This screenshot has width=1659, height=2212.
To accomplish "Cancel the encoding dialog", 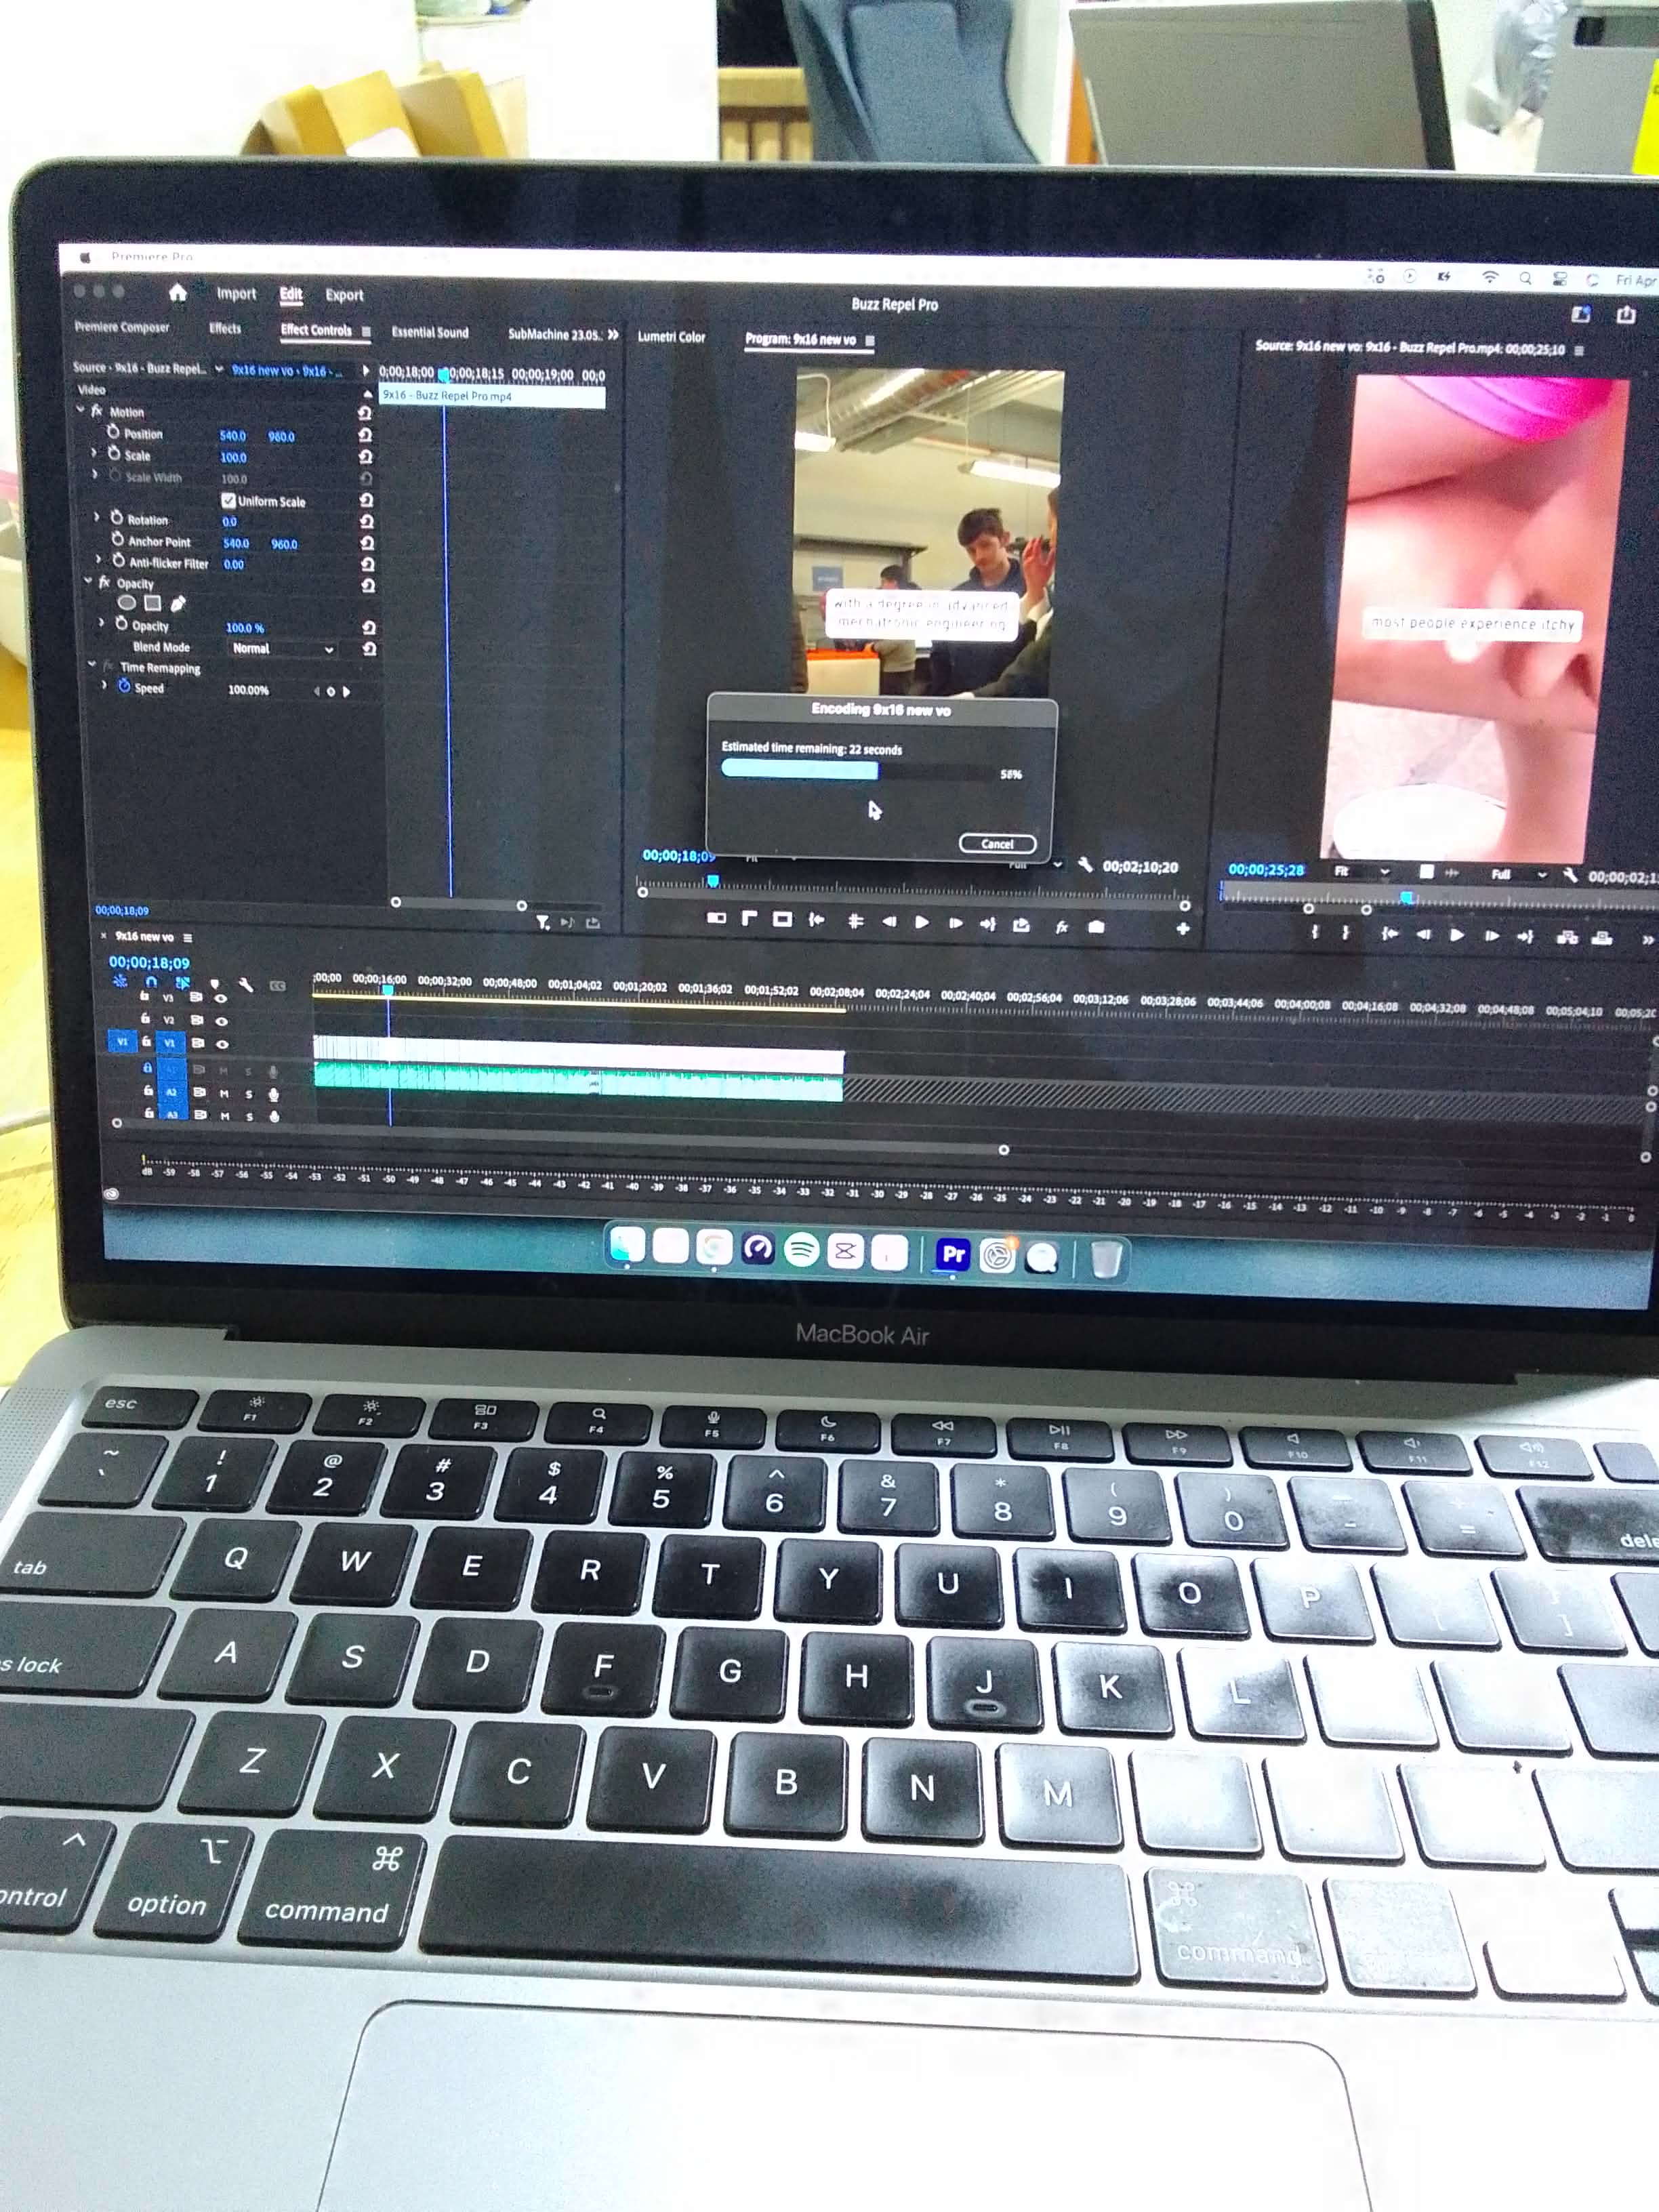I will click(x=997, y=844).
